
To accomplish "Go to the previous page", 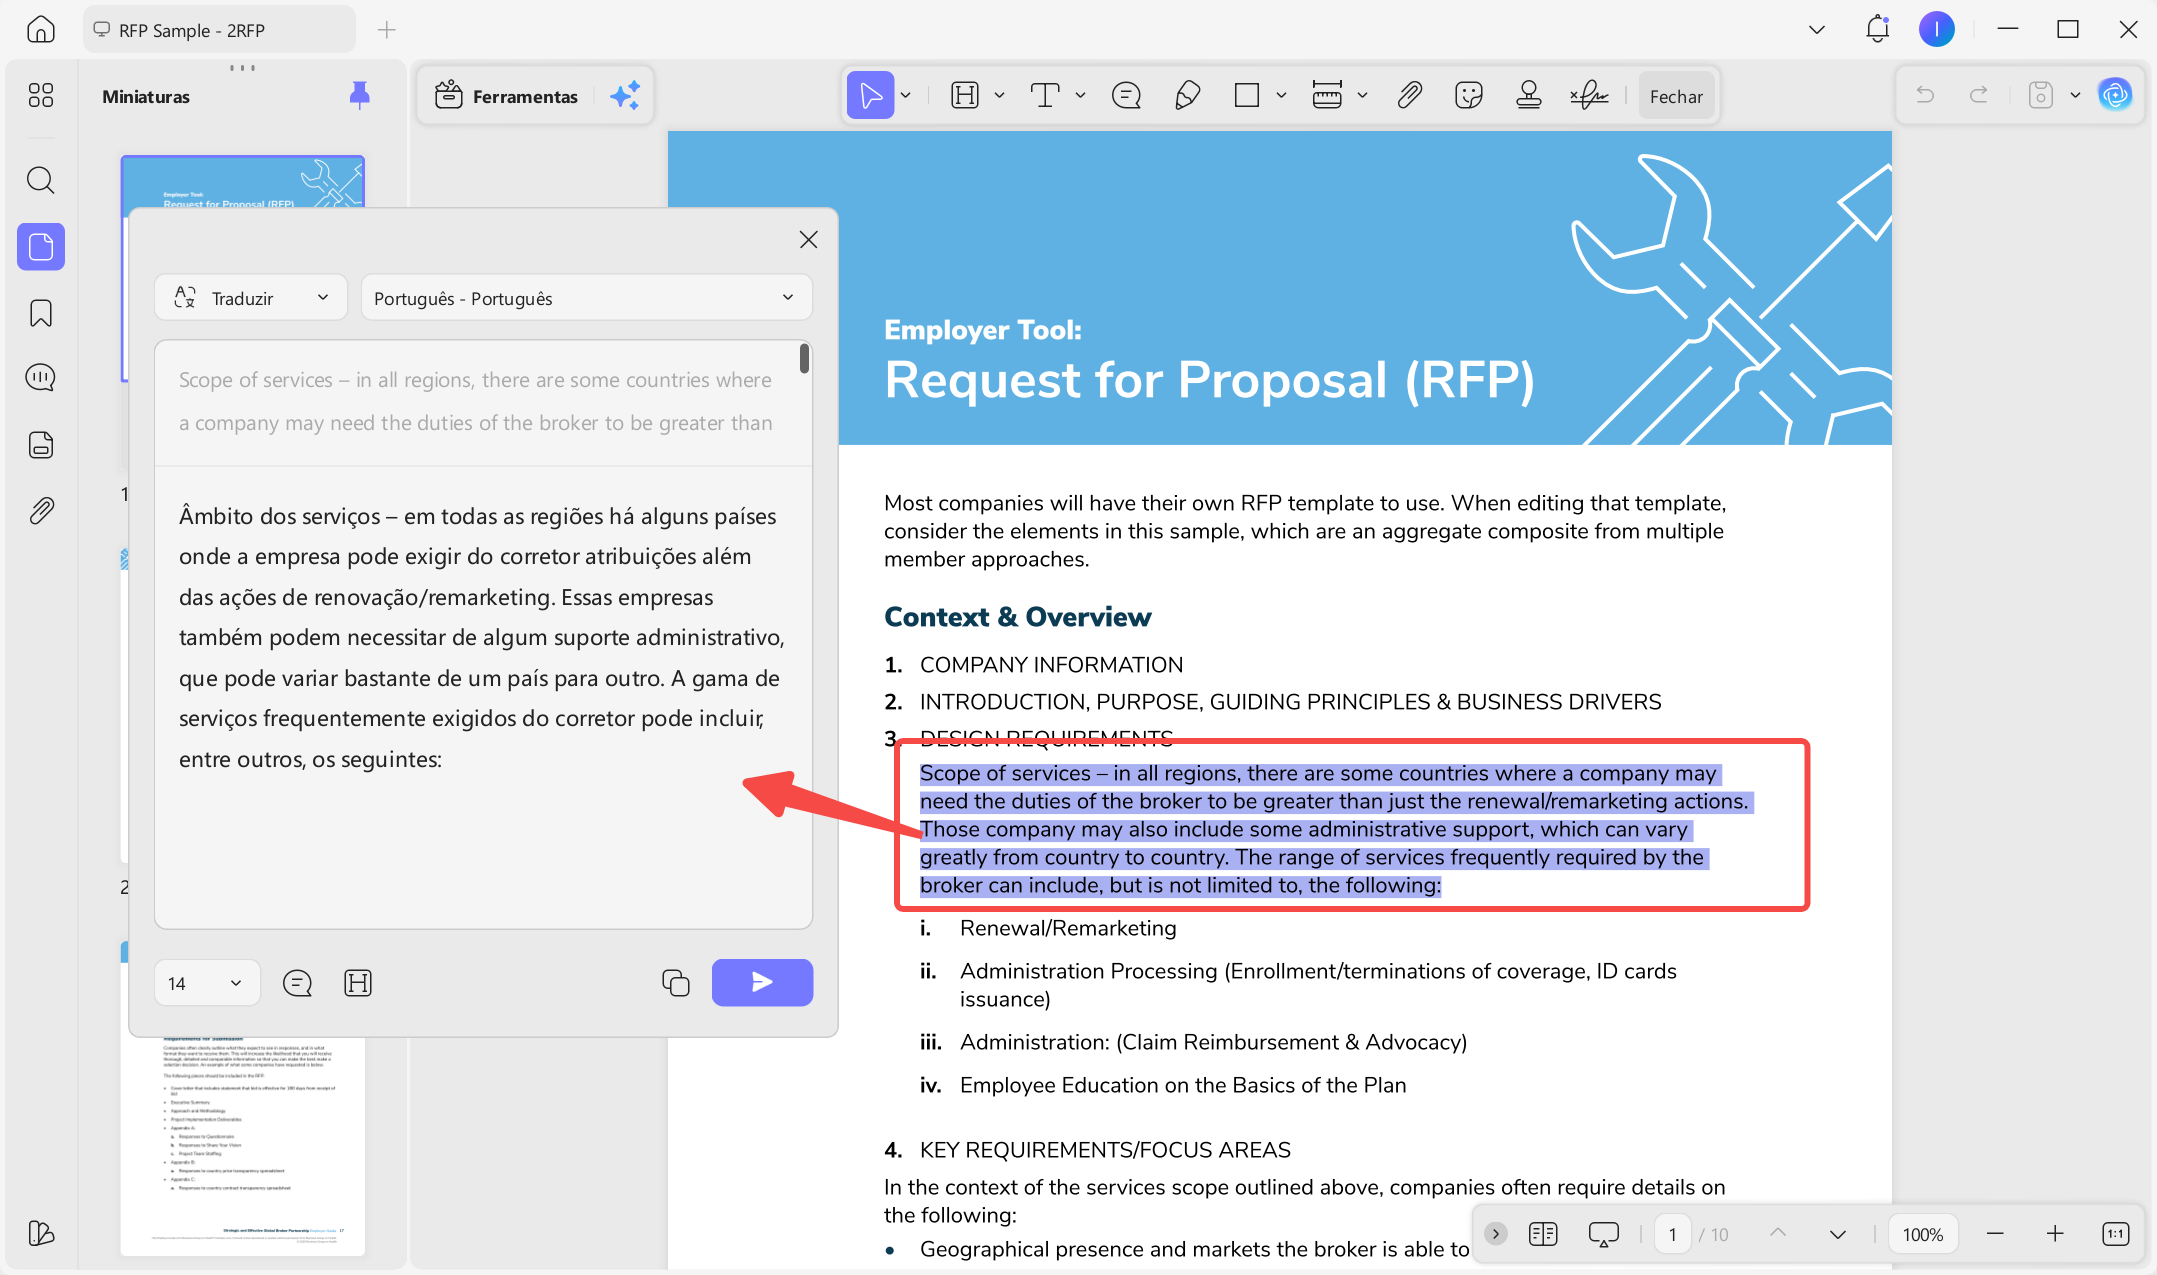I will pos(1778,1233).
